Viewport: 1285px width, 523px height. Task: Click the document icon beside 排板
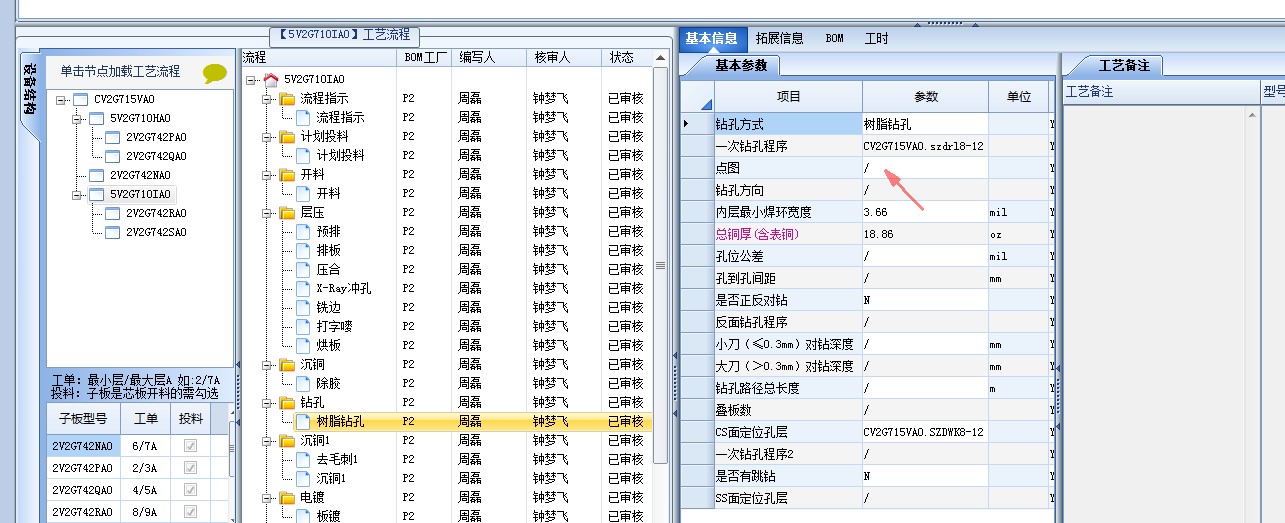304,250
